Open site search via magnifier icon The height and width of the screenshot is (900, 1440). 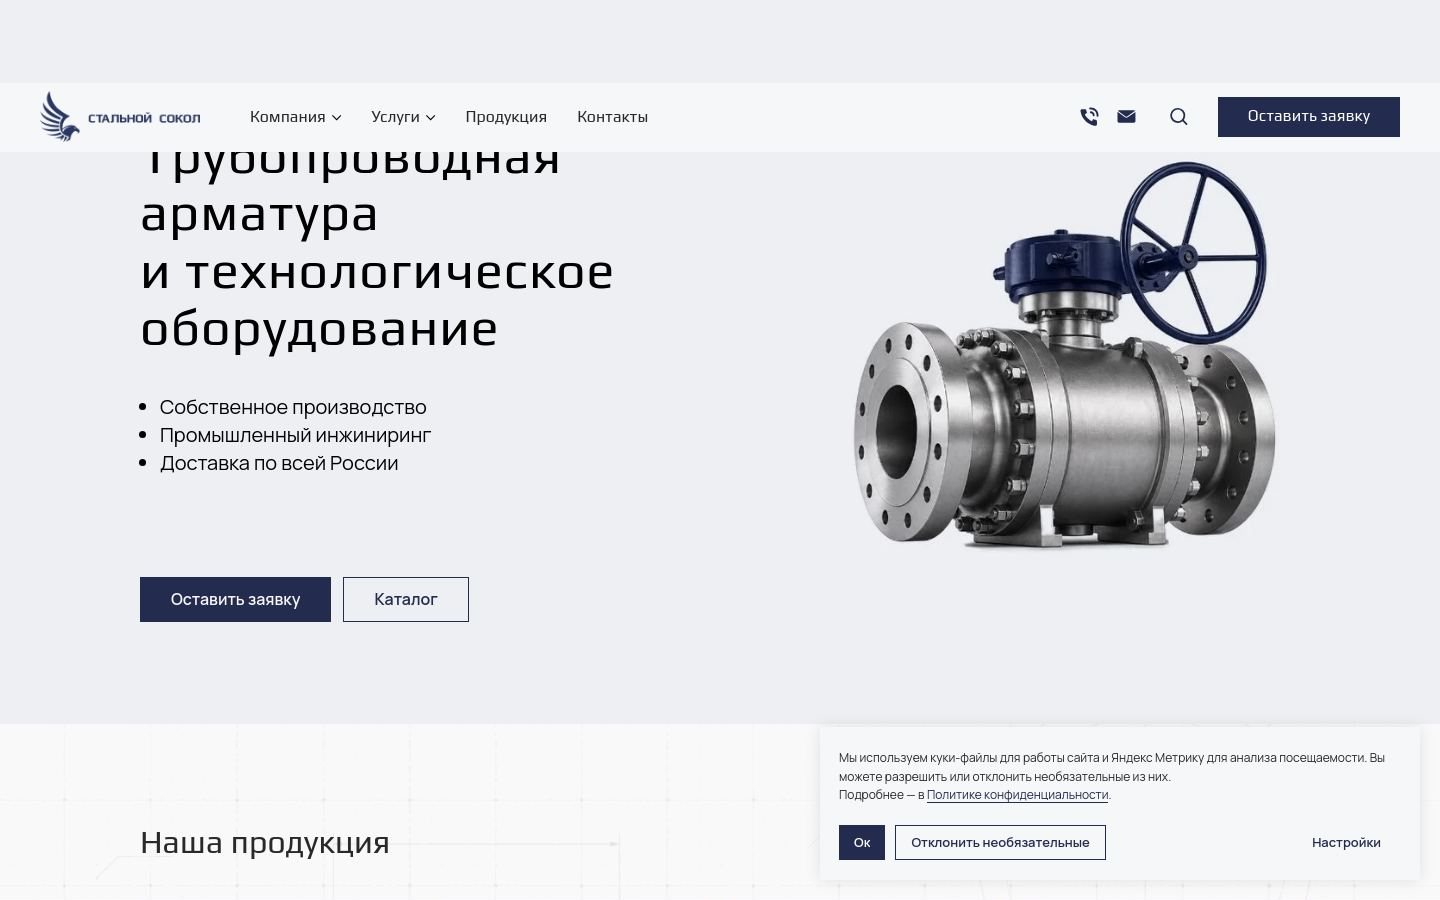tap(1179, 117)
